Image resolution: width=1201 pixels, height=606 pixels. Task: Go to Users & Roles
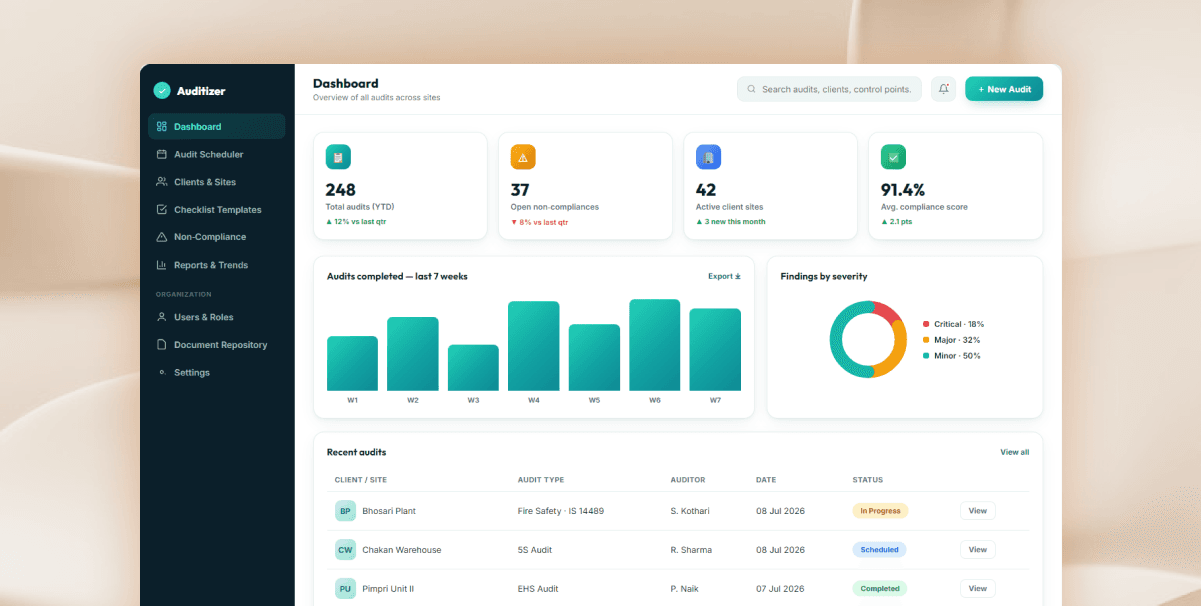(x=217, y=317)
